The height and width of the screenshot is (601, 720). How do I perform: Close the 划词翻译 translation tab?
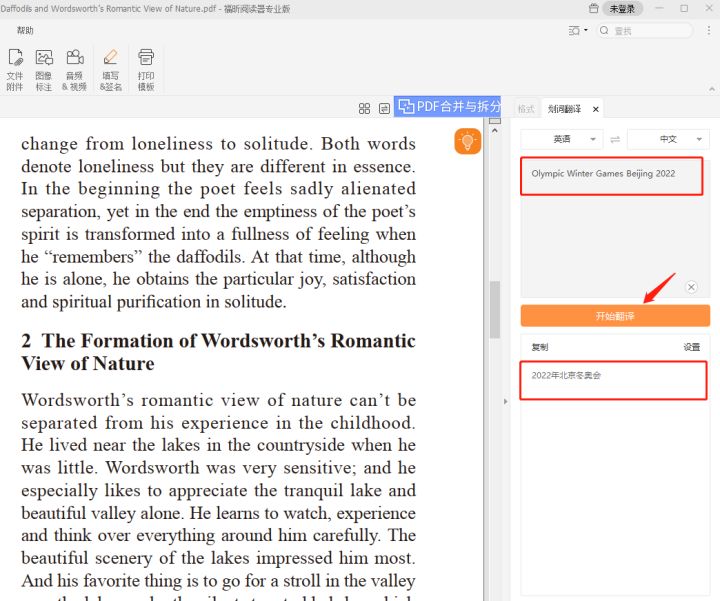[x=596, y=109]
